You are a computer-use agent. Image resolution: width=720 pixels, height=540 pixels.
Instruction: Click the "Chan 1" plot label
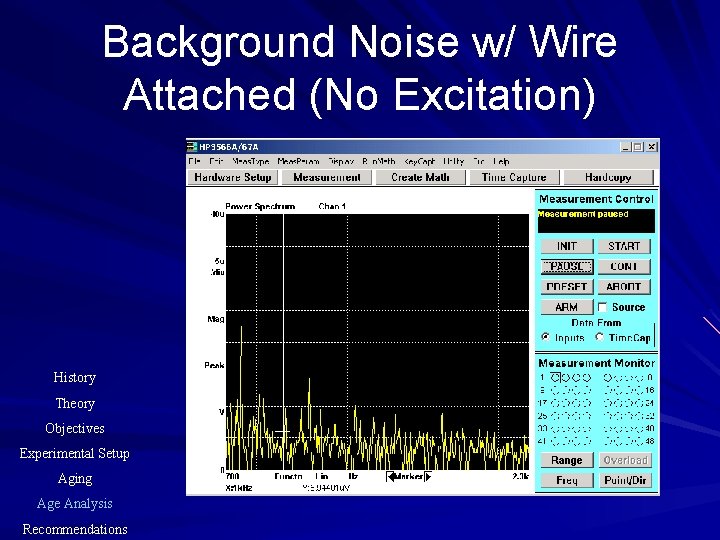tap(332, 207)
